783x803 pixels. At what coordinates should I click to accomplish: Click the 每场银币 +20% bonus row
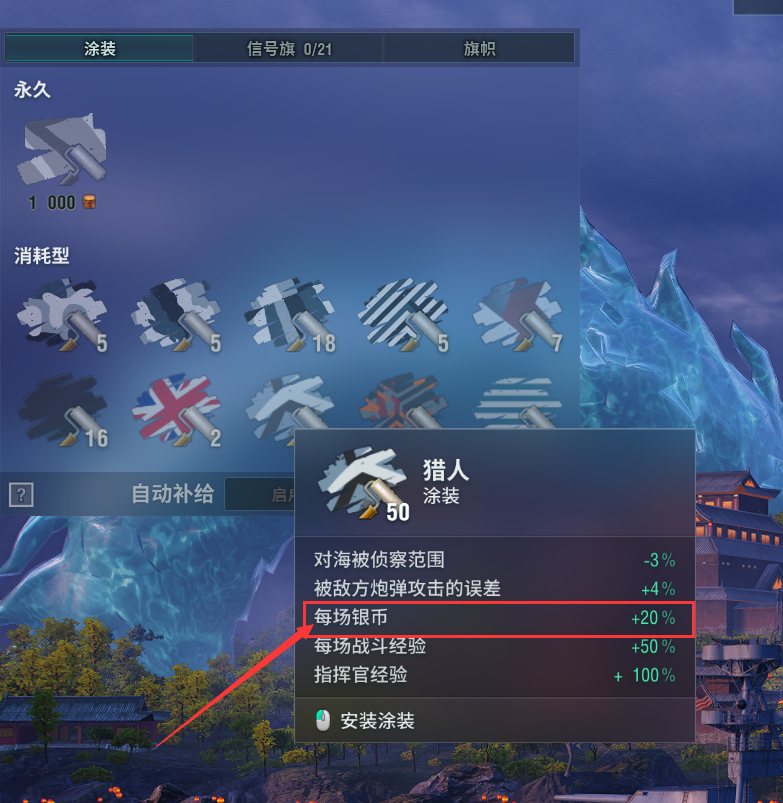tap(498, 619)
